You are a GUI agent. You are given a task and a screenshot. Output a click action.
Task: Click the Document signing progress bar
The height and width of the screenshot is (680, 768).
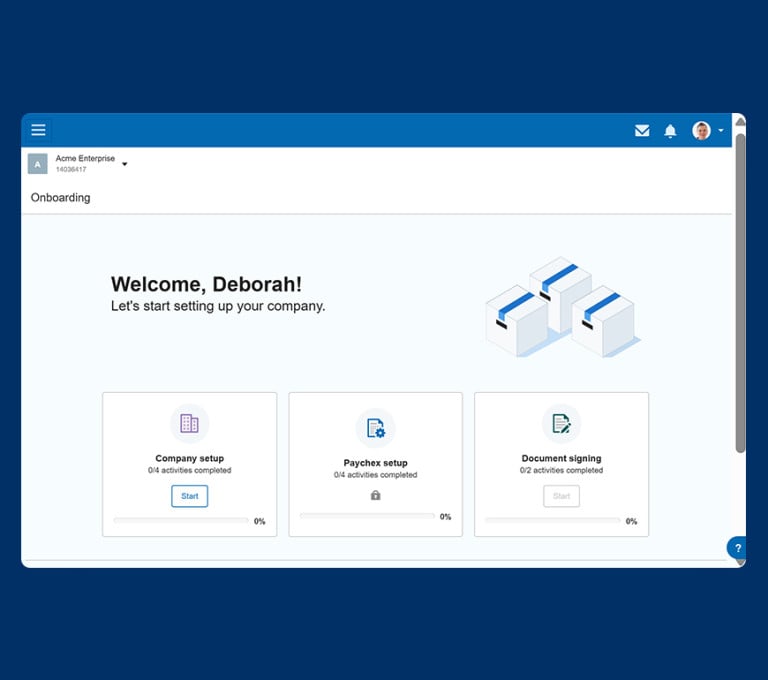click(552, 520)
